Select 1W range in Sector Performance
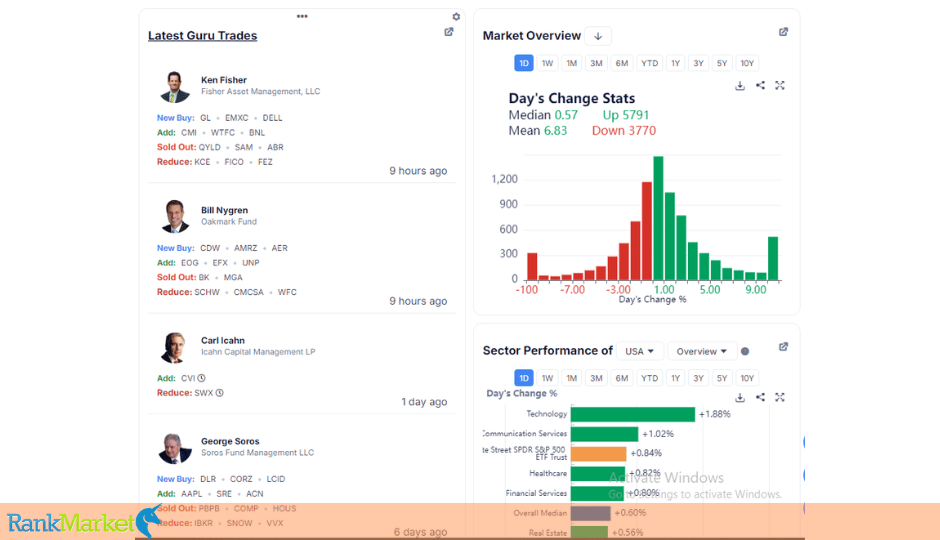Viewport: 940px width, 540px height. coord(547,378)
